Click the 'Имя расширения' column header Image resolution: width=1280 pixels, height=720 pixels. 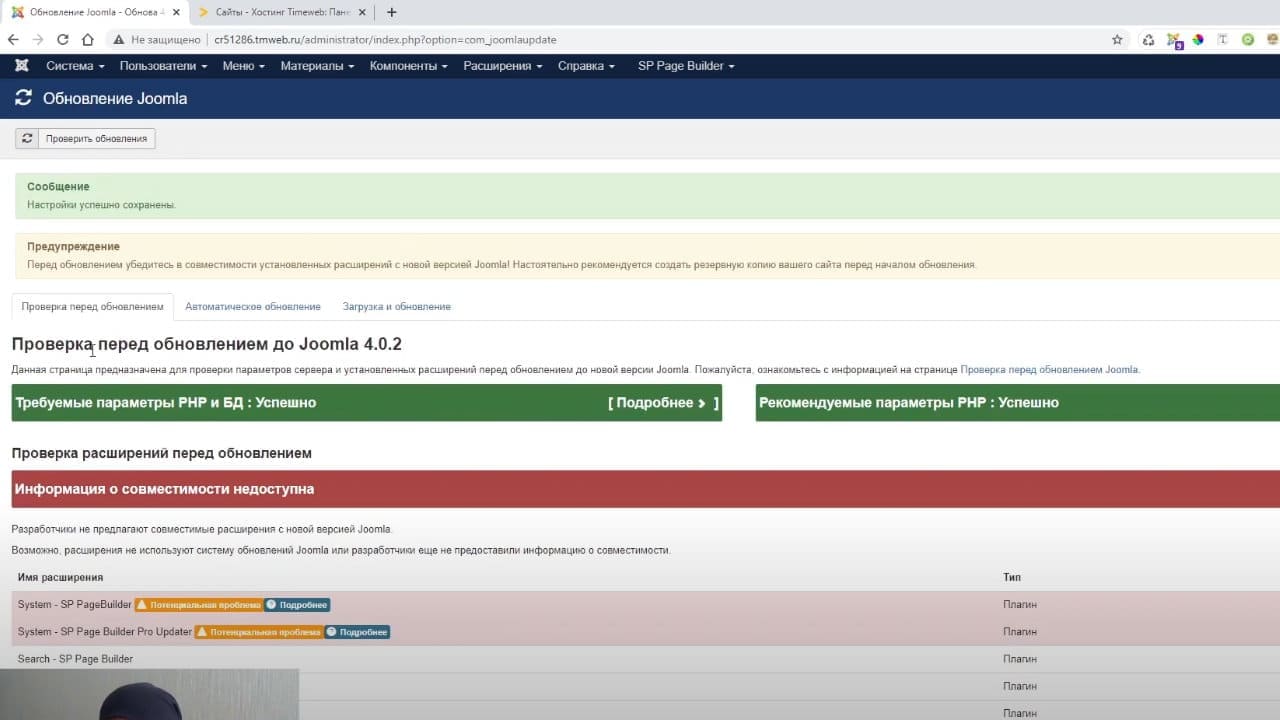click(x=60, y=577)
